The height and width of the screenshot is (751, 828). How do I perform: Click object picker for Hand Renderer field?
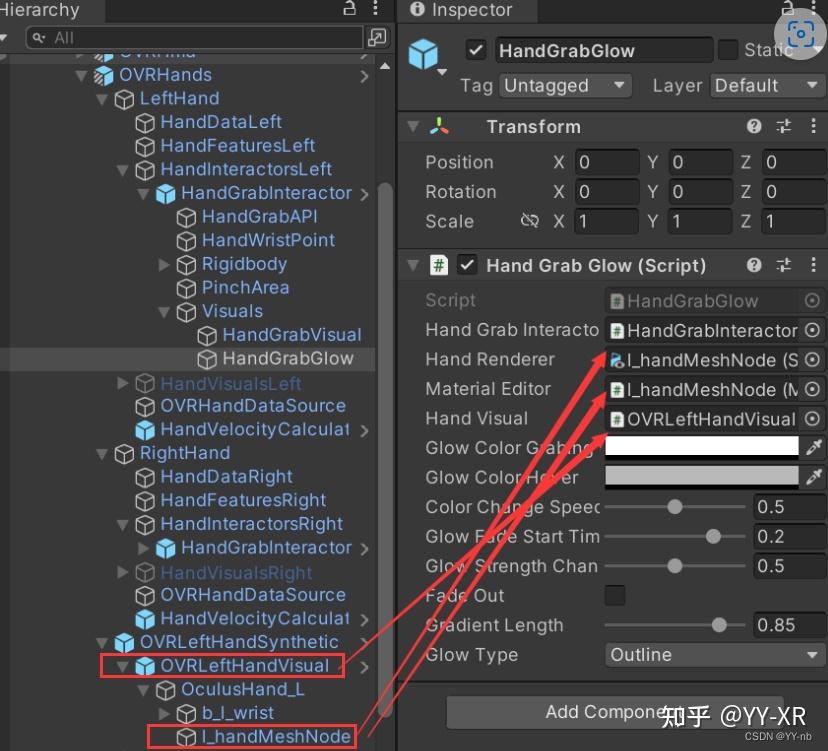(812, 360)
